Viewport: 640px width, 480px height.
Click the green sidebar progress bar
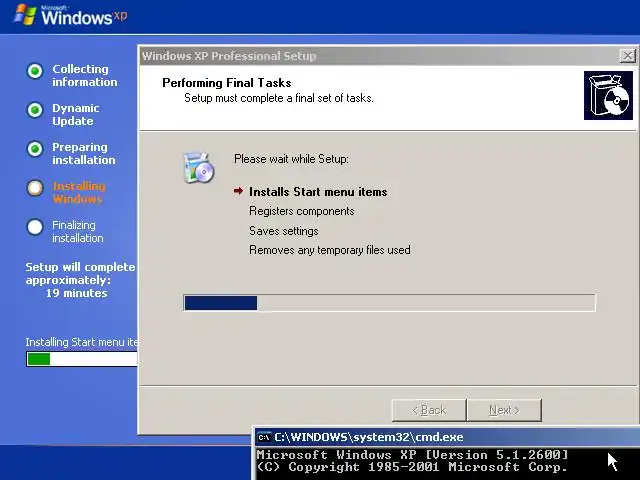[x=82, y=359]
